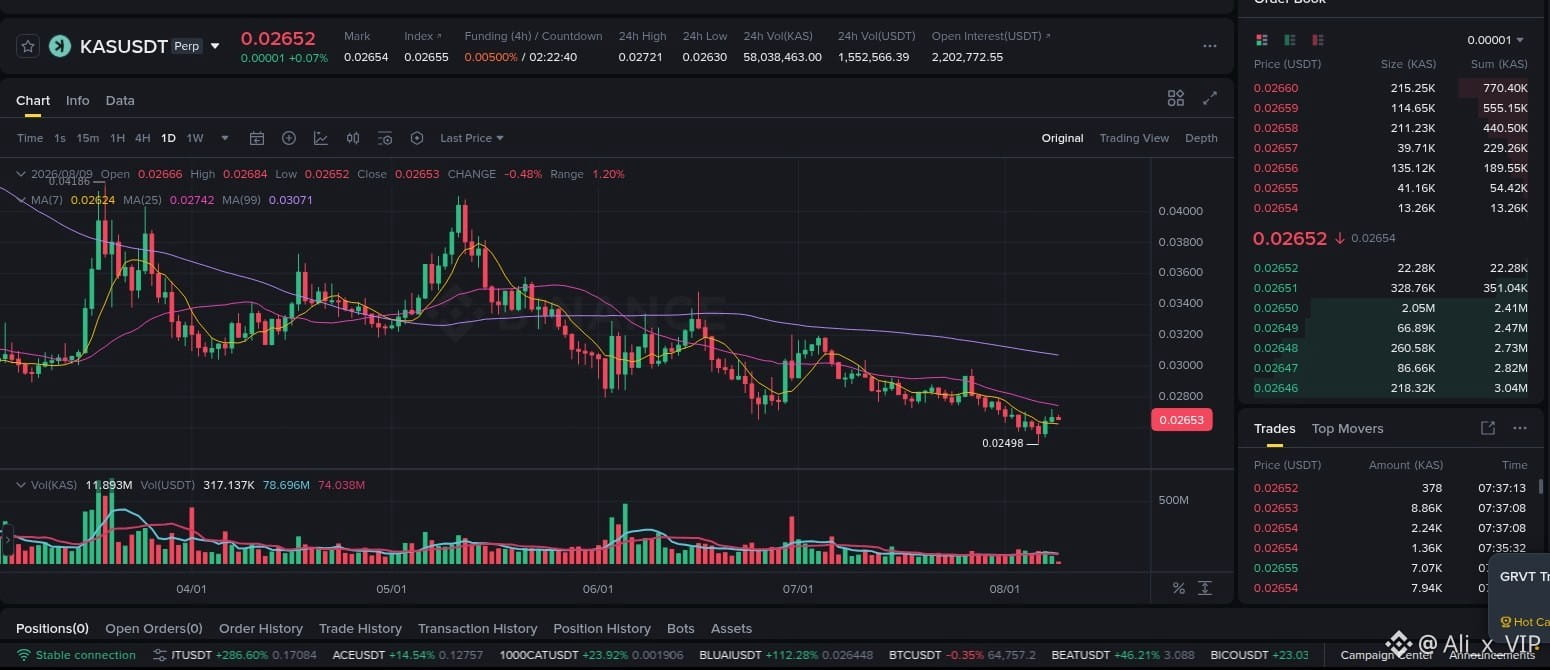This screenshot has width=1550, height=670.
Task: Show both bids and asks order book view
Action: 1262,40
